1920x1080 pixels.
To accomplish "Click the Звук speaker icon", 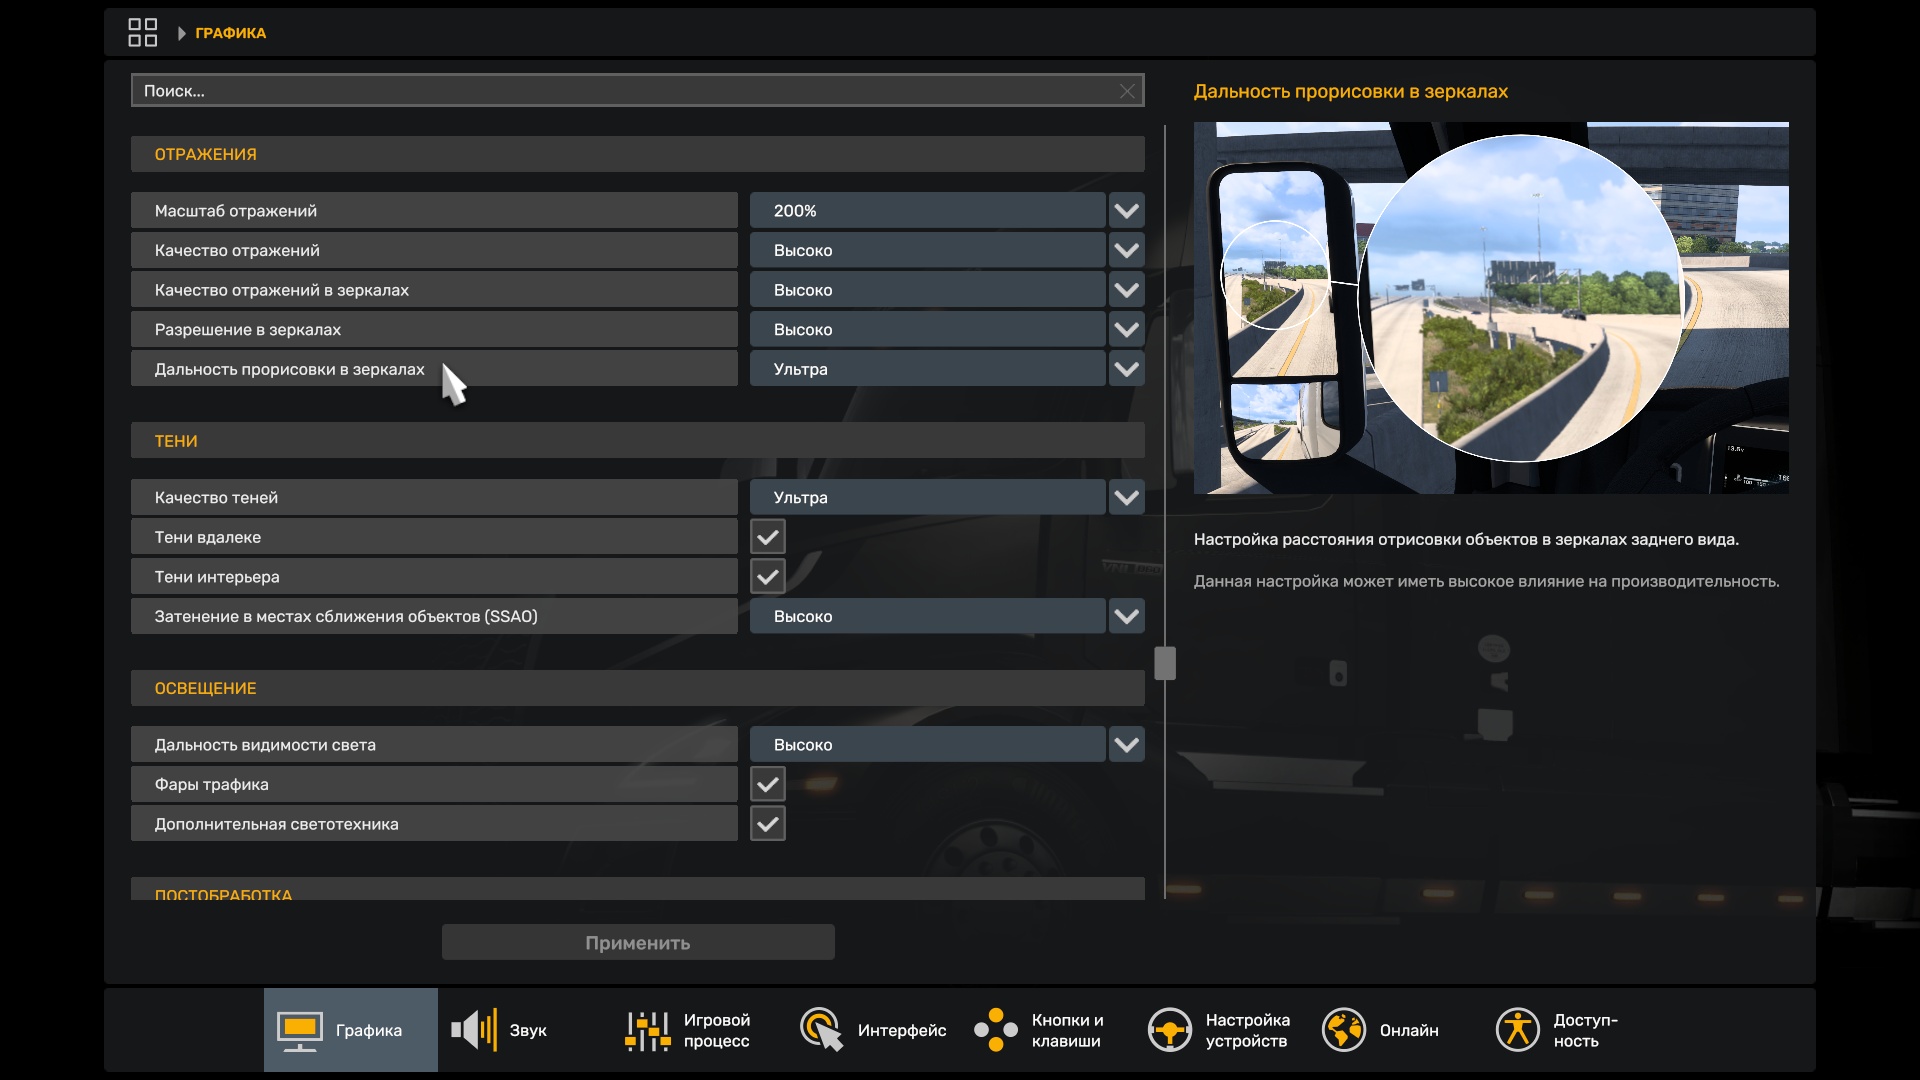I will 474,1030.
